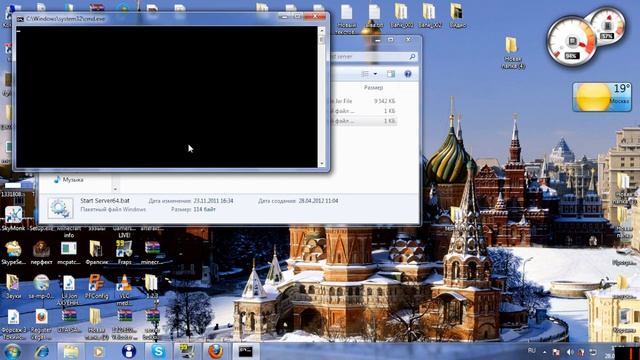Open the Франсис folder on desktop
The height and width of the screenshot is (360, 640).
pos(96,253)
